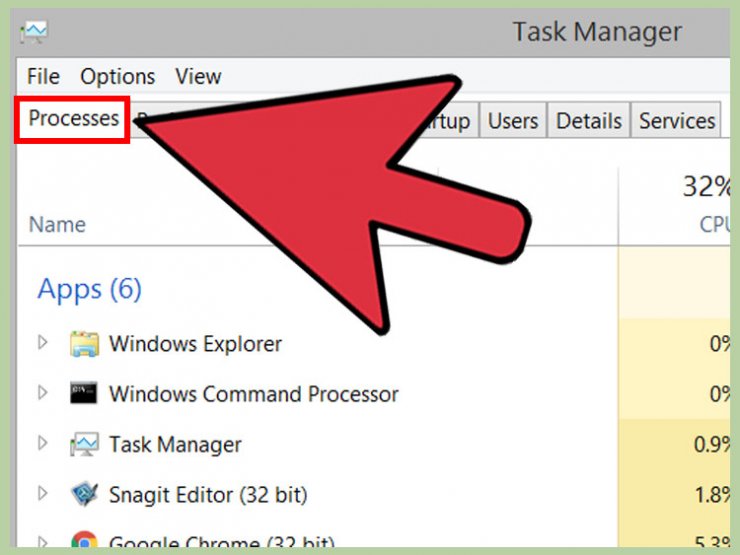The height and width of the screenshot is (555, 740).
Task: Select the Windows Explorer folder icon
Action: tap(84, 344)
